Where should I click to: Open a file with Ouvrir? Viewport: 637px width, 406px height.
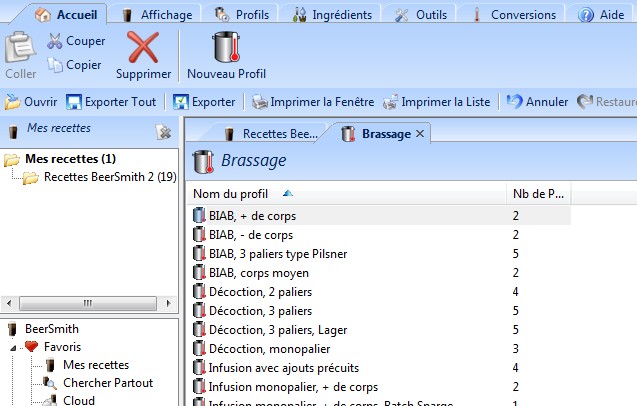31,102
